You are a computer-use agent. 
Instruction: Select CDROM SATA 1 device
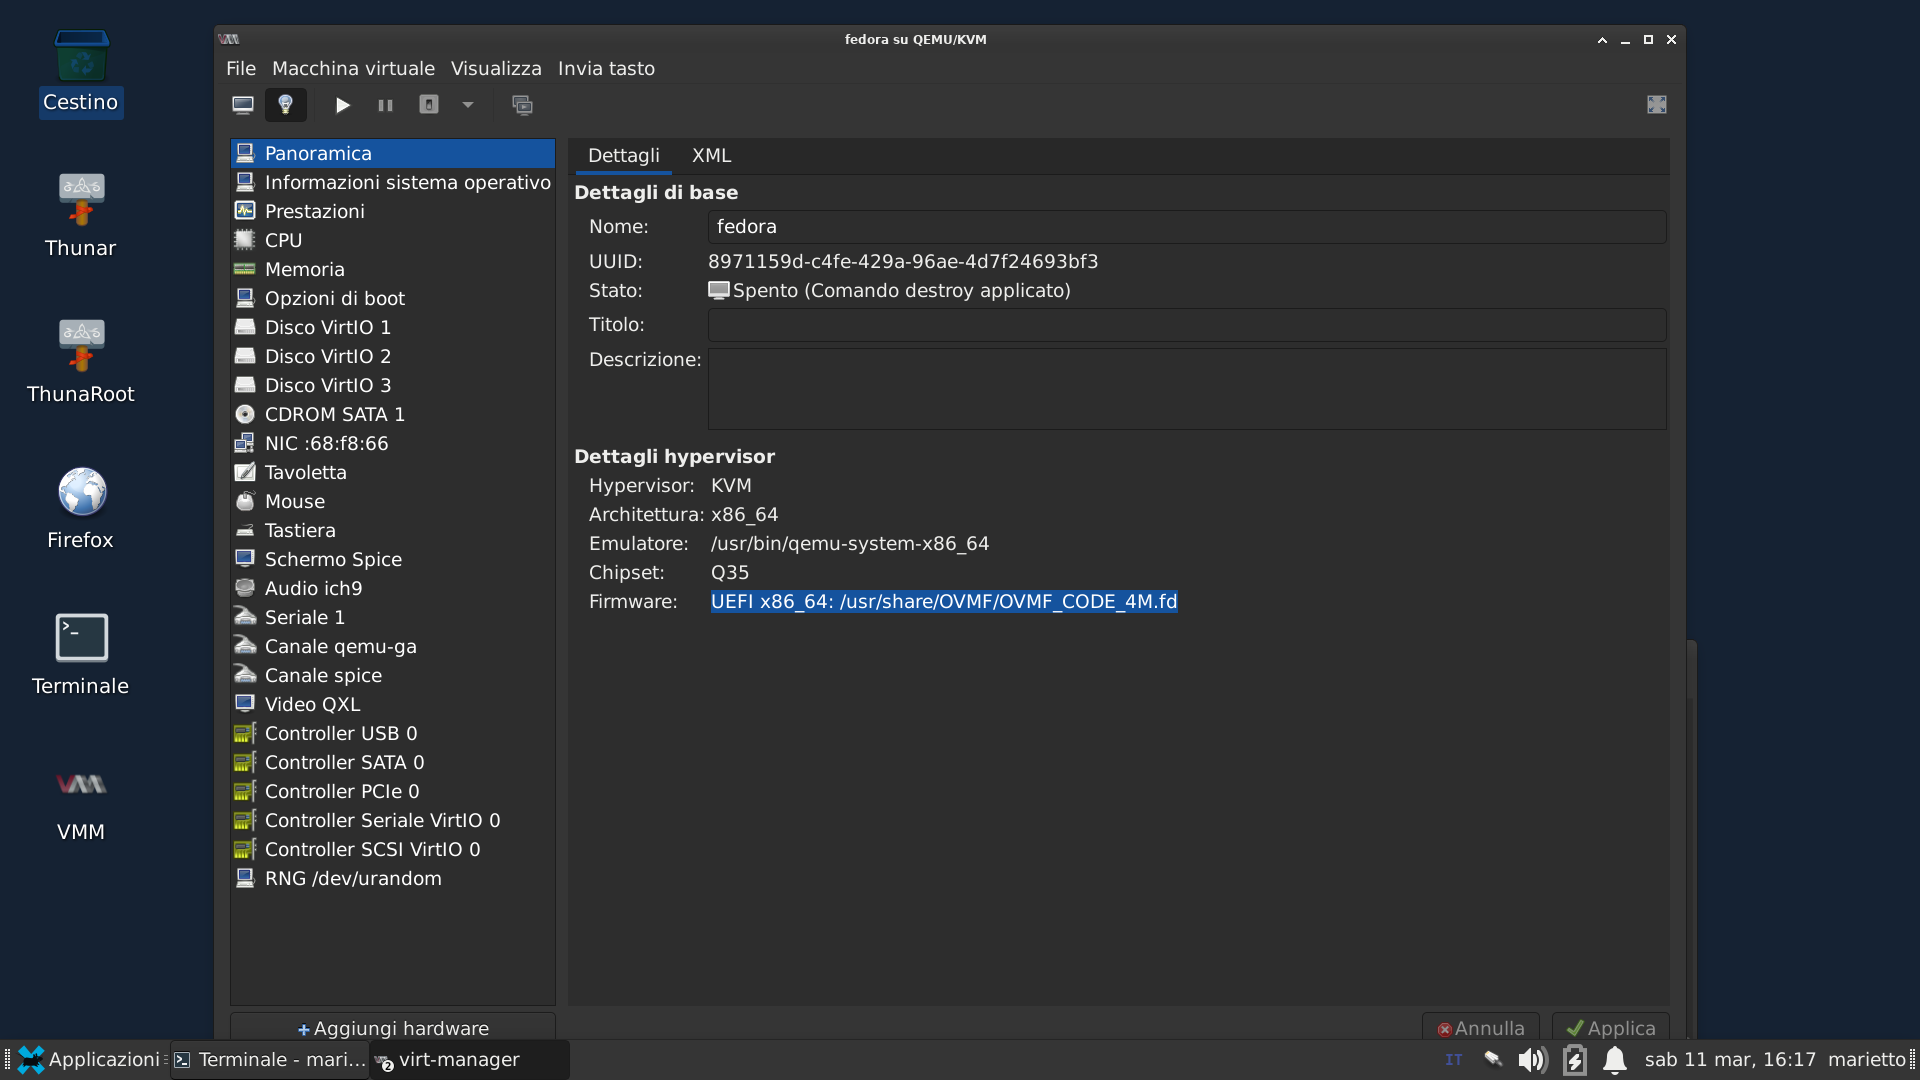pyautogui.click(x=393, y=414)
